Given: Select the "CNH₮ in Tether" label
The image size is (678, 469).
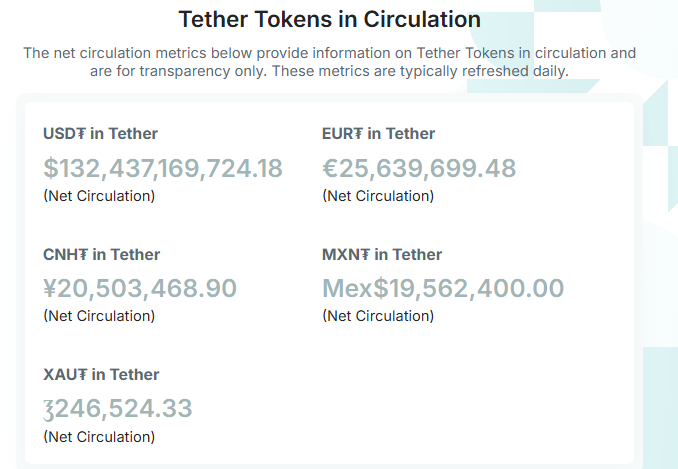Looking at the screenshot, I should [x=101, y=255].
